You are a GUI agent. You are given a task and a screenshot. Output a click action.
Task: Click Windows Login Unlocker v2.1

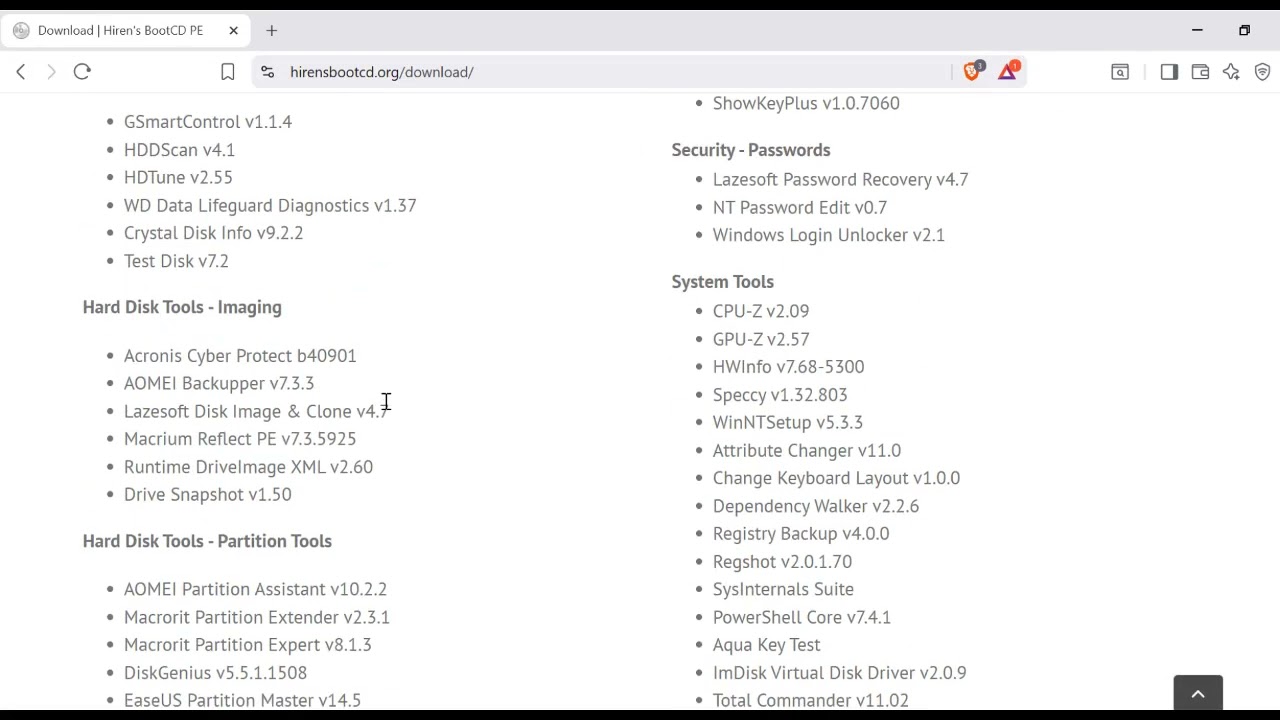click(829, 235)
